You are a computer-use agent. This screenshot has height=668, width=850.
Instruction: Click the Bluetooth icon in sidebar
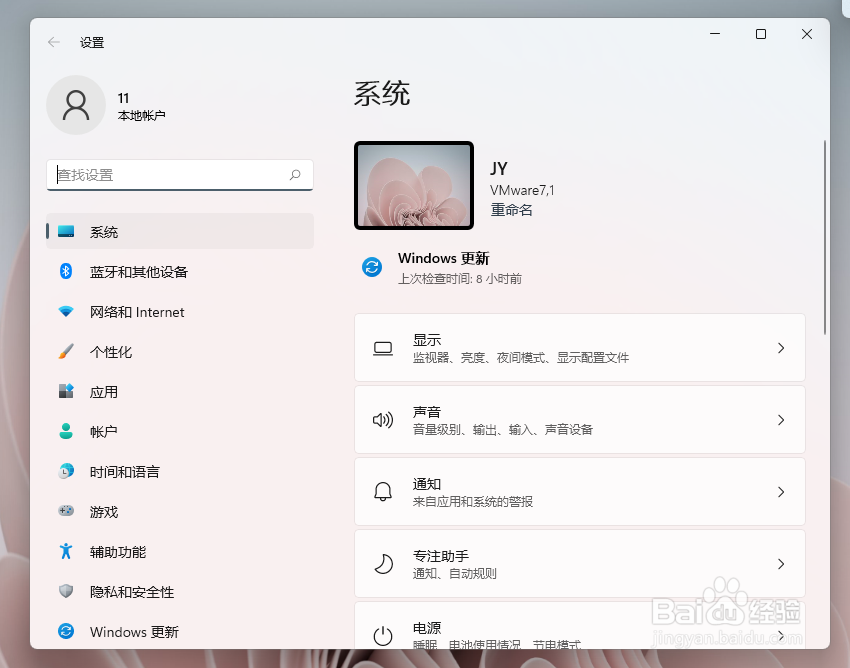(x=66, y=271)
